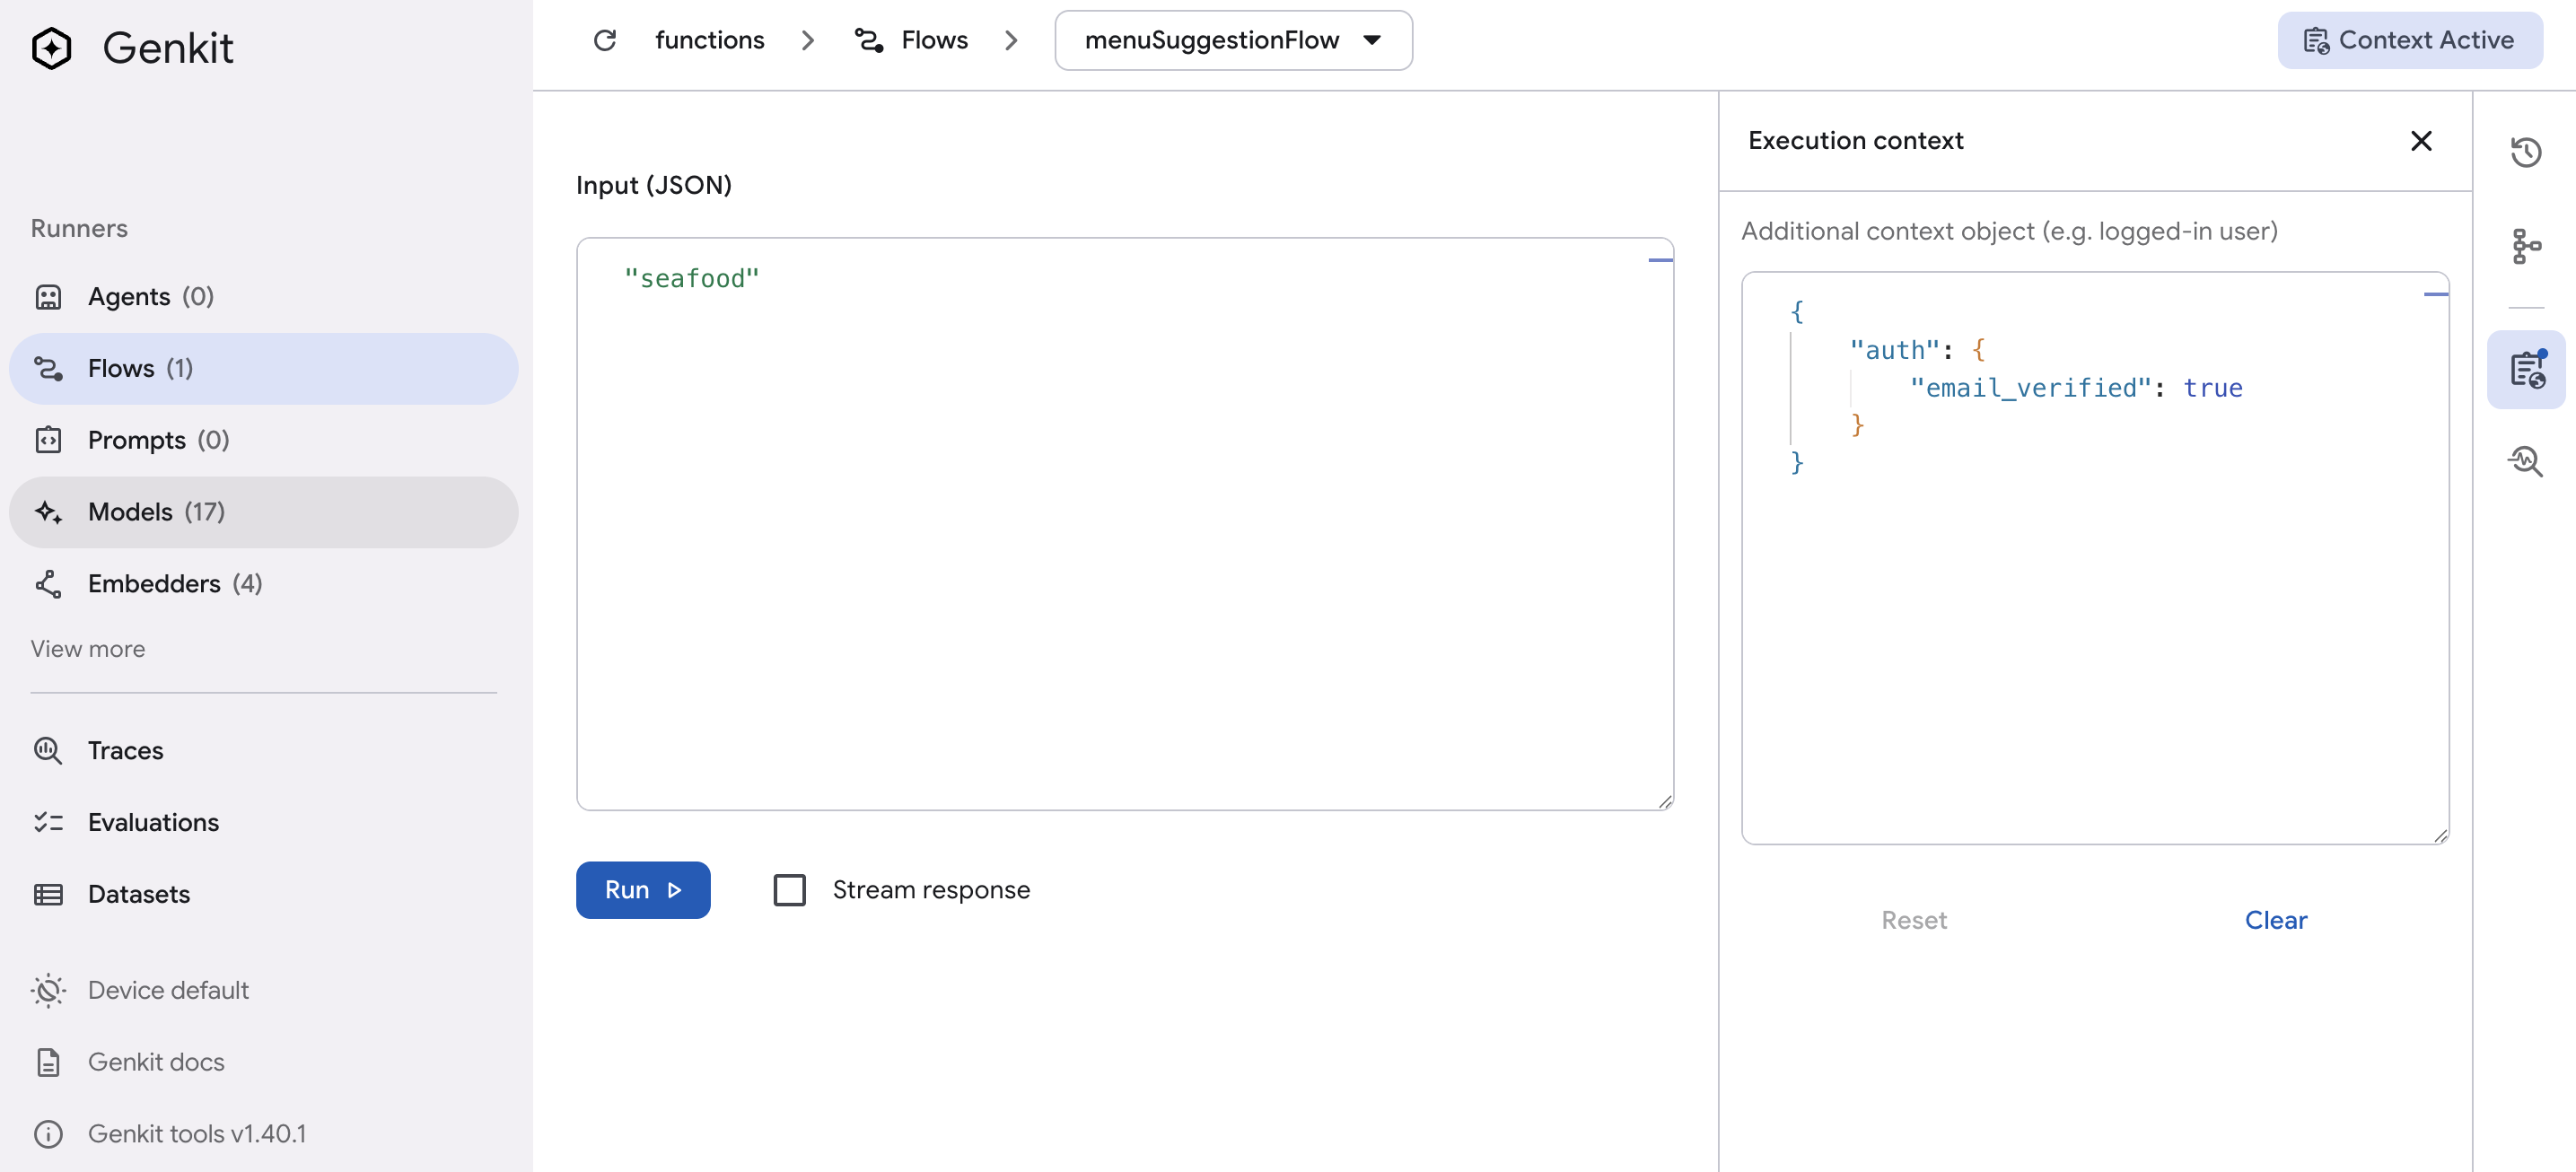Viewport: 2576px width, 1172px height.
Task: Click the Runners section heading
Action: click(x=79, y=228)
